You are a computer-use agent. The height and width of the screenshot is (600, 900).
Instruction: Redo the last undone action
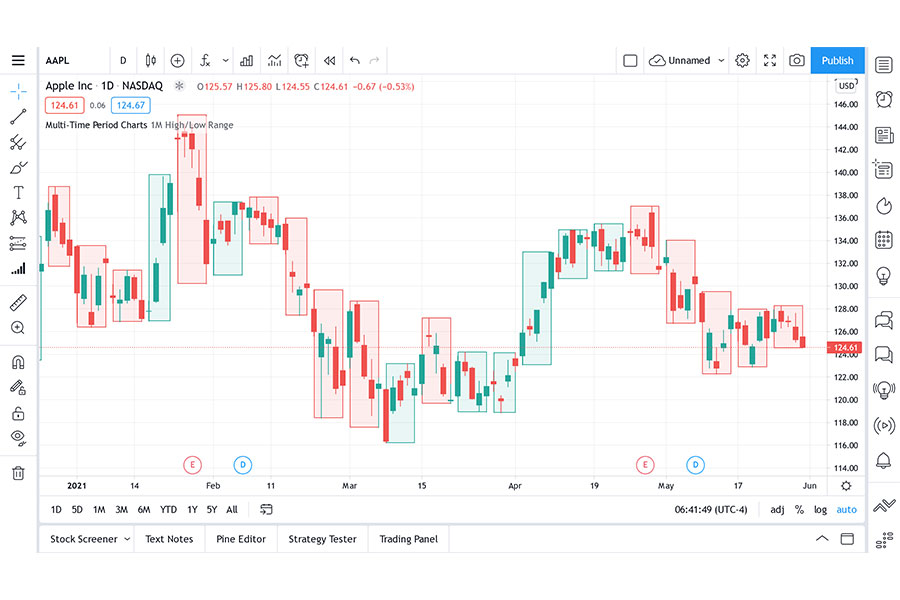(374, 60)
